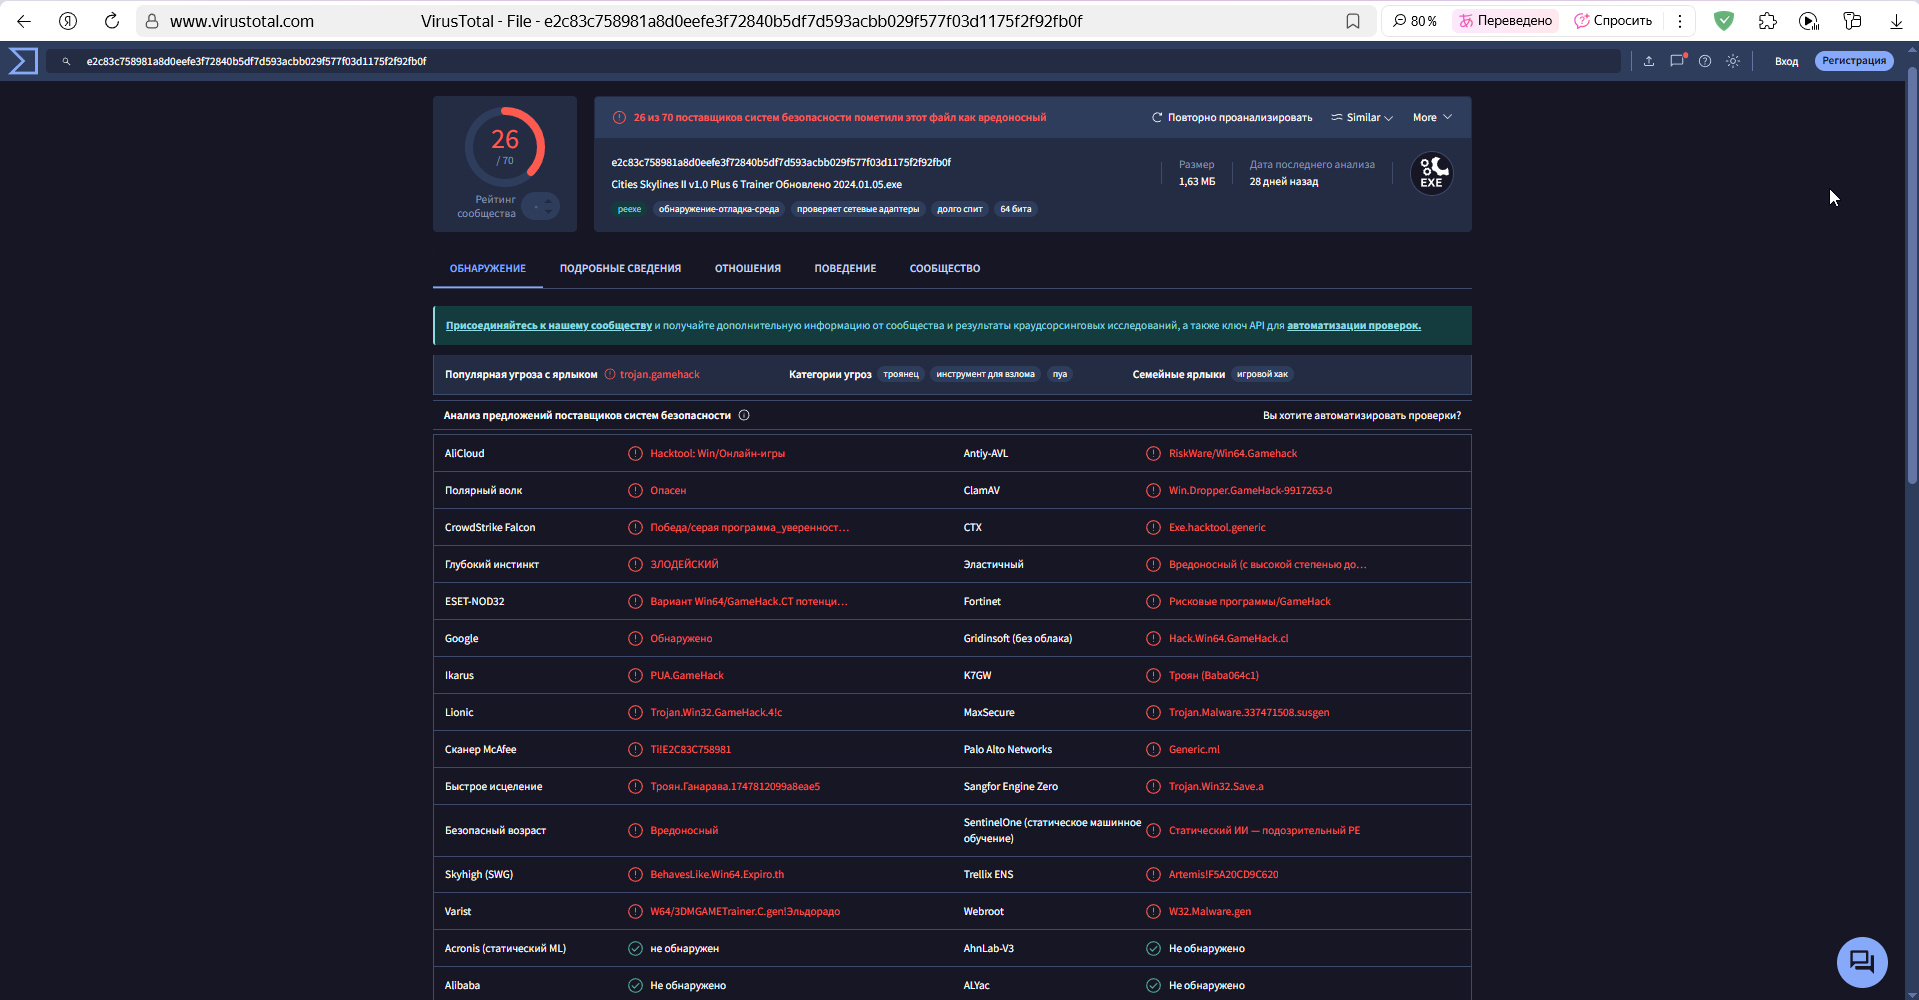Image resolution: width=1919 pixels, height=1000 pixels.
Task: Toggle the light/dark theme sun icon
Action: coord(1733,61)
